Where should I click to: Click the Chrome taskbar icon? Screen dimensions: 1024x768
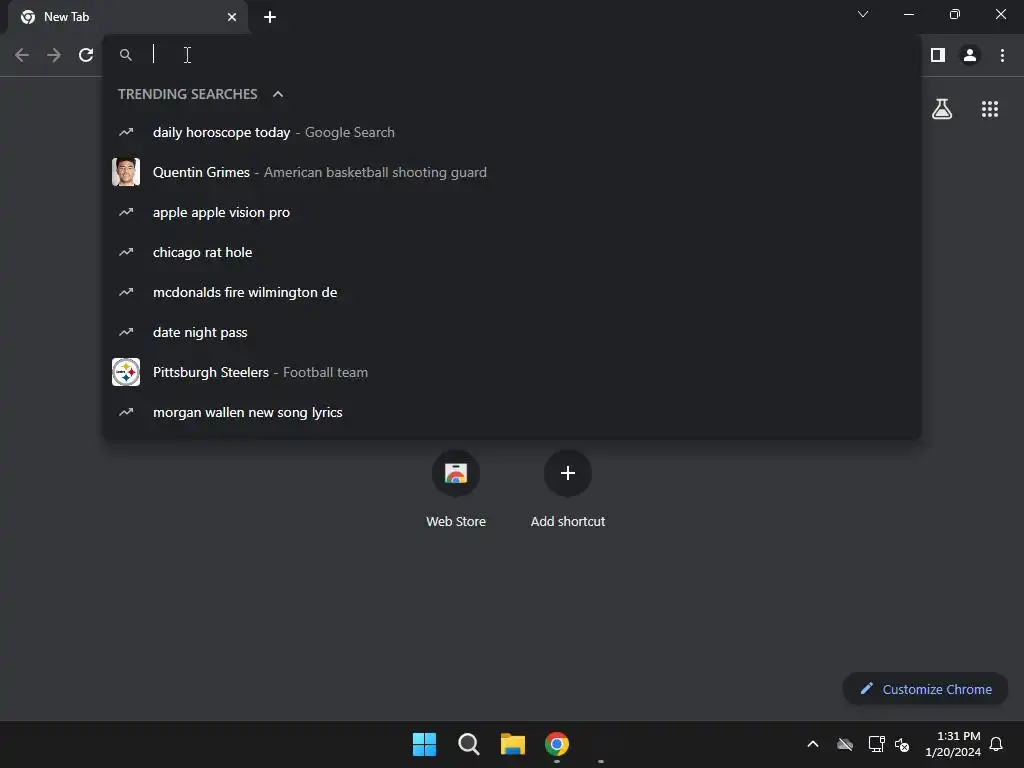pyautogui.click(x=556, y=744)
